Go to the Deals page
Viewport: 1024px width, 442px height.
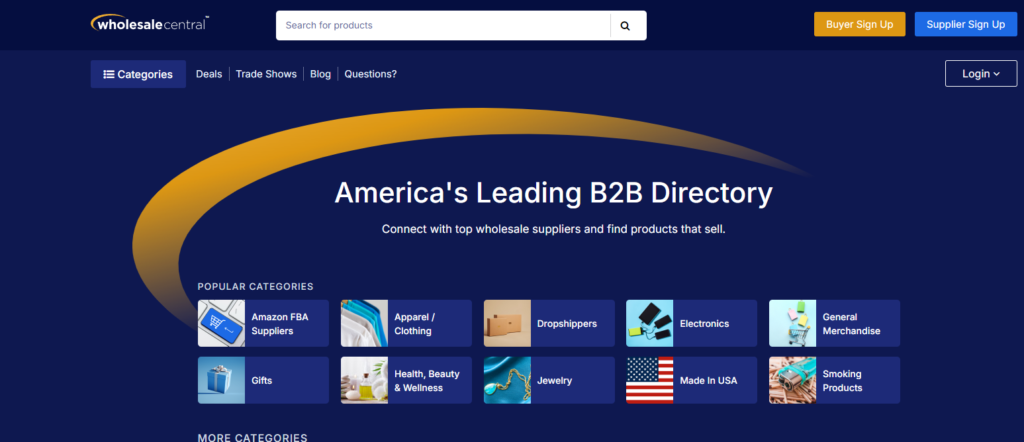[209, 74]
